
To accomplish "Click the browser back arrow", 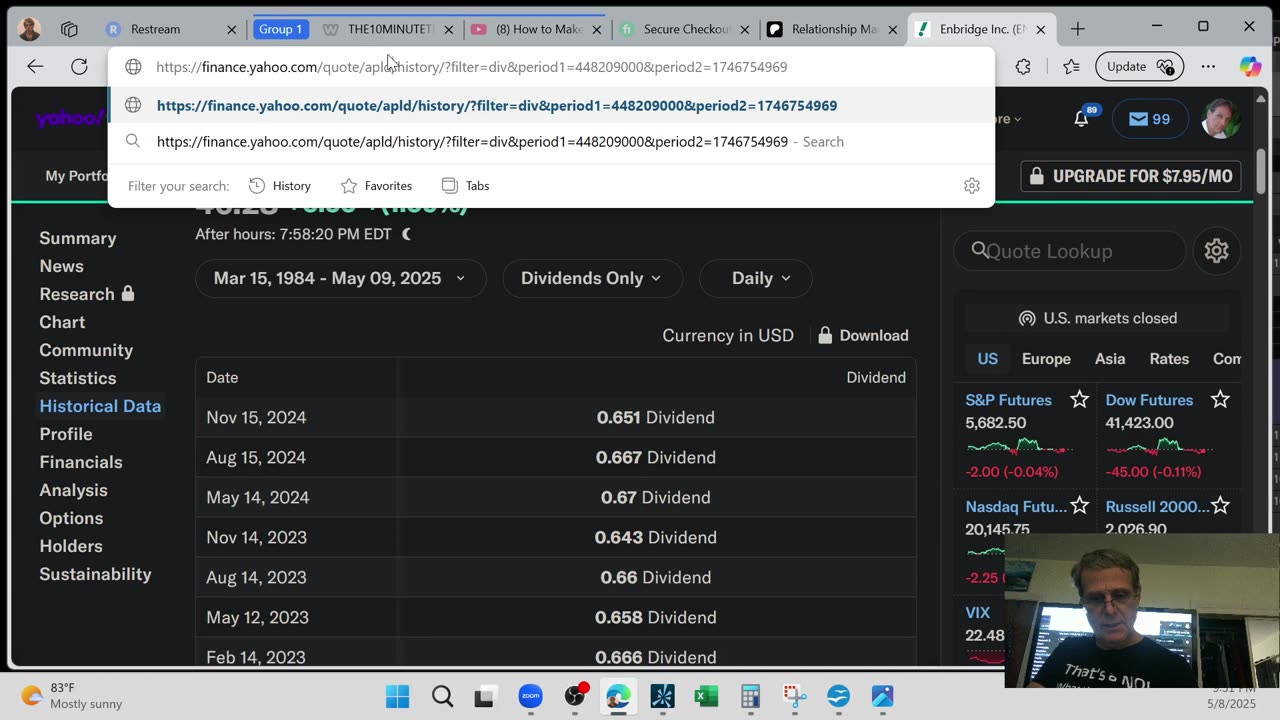I will 35,67.
